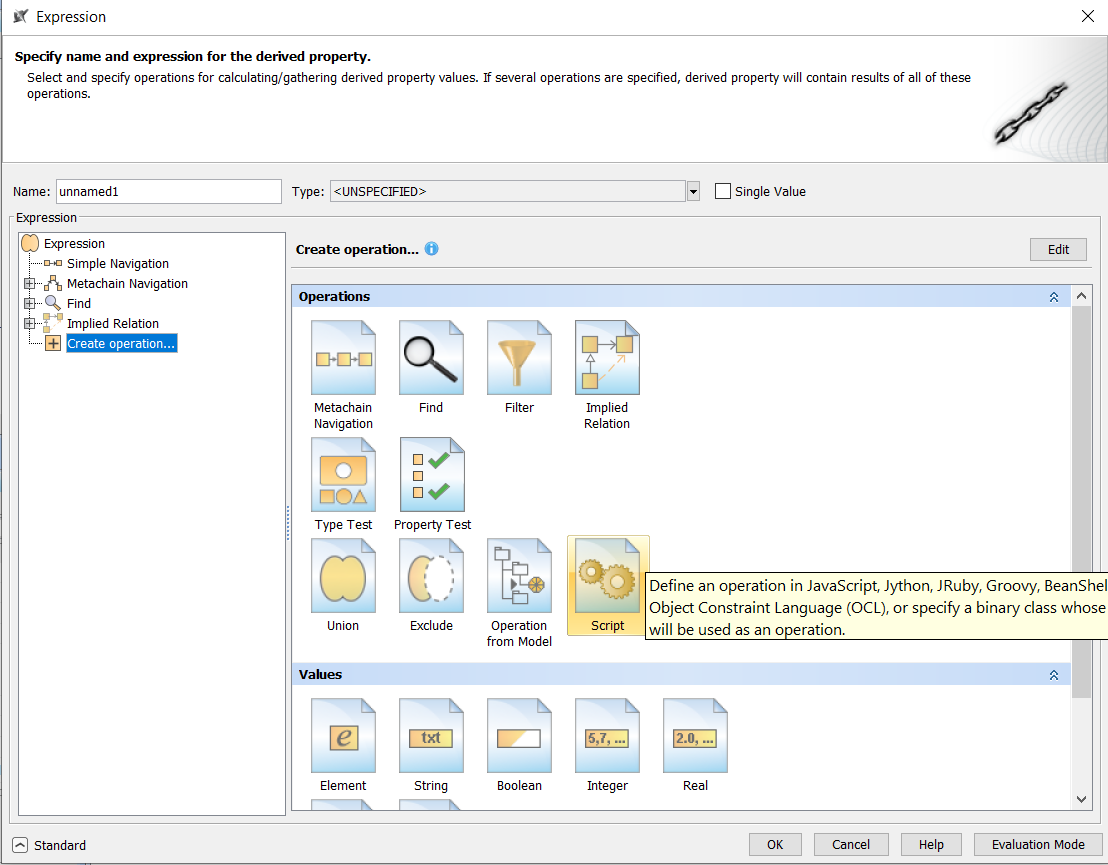Select the Type Test operation
Viewport: 1108px width, 865px height.
tap(343, 474)
